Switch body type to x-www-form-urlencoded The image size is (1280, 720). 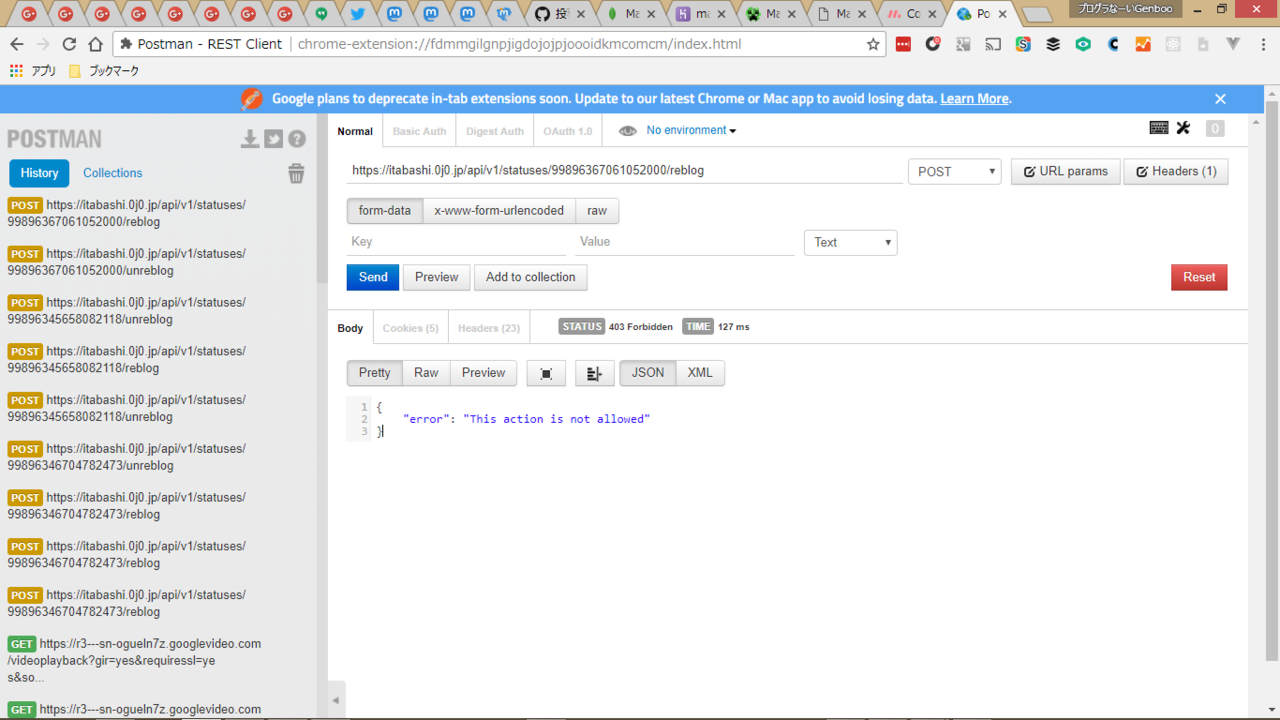point(499,211)
